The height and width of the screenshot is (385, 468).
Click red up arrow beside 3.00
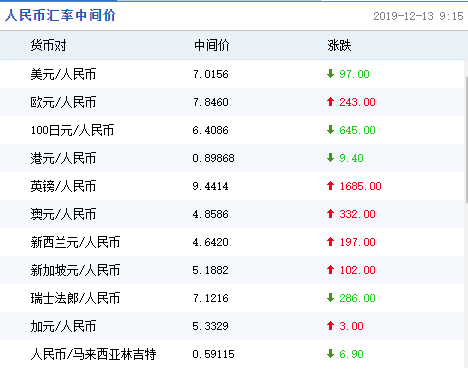(330, 326)
